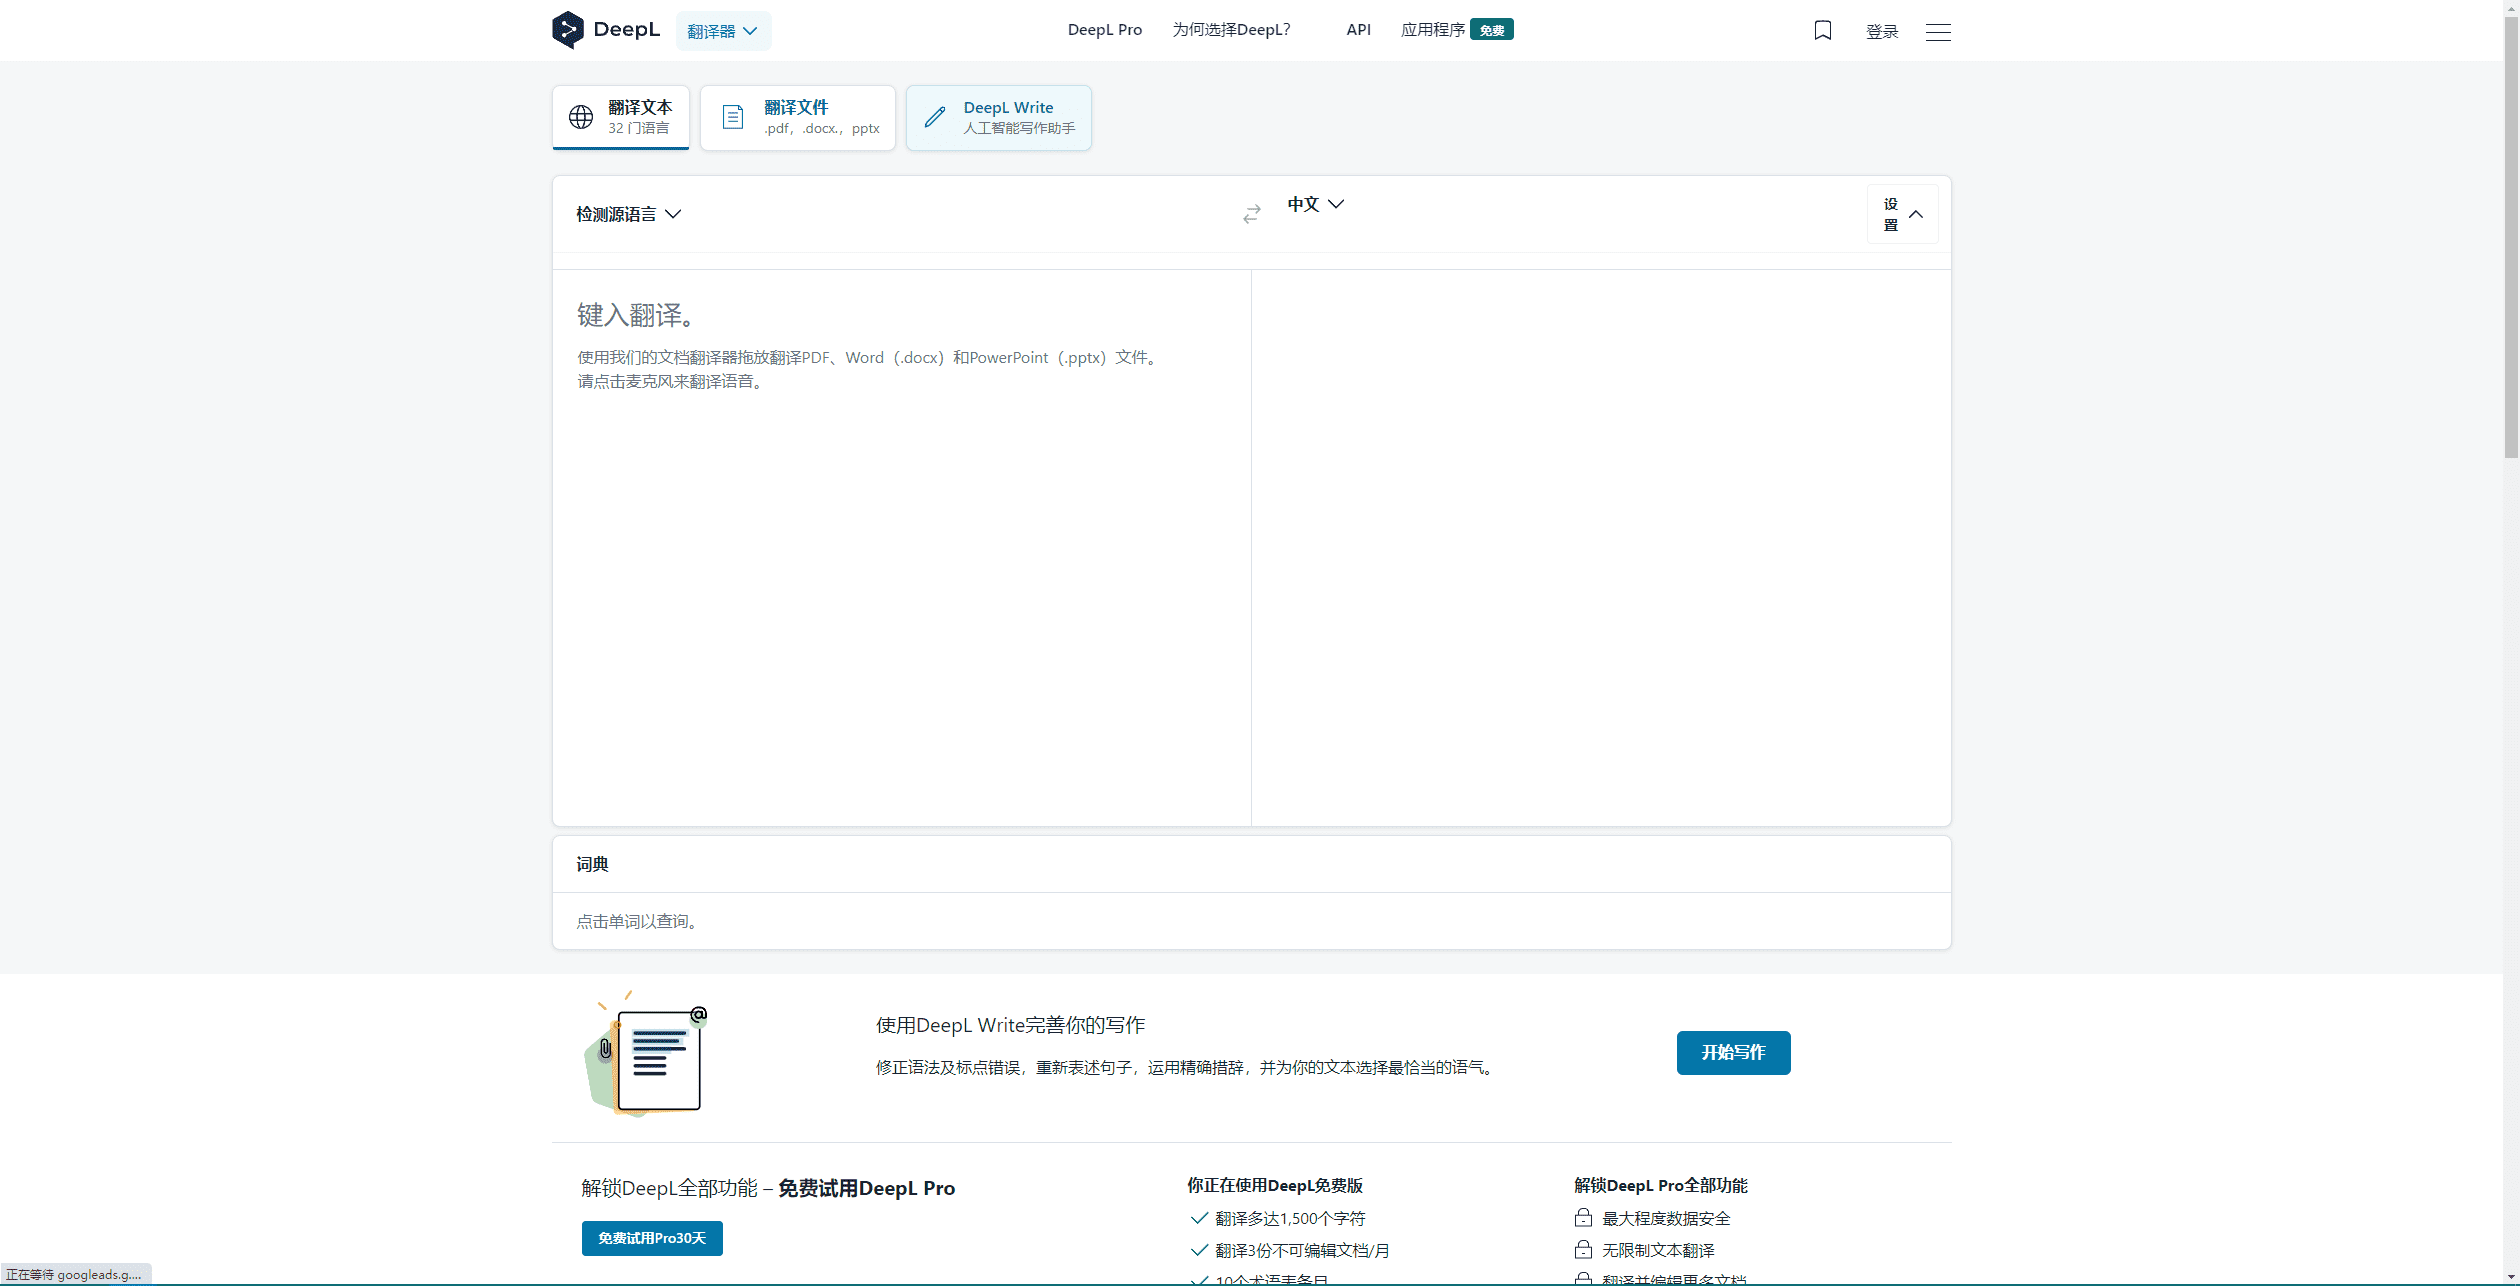Click into the 键入翻译 source text field
Screen dimensions: 2520x1286
(901, 547)
